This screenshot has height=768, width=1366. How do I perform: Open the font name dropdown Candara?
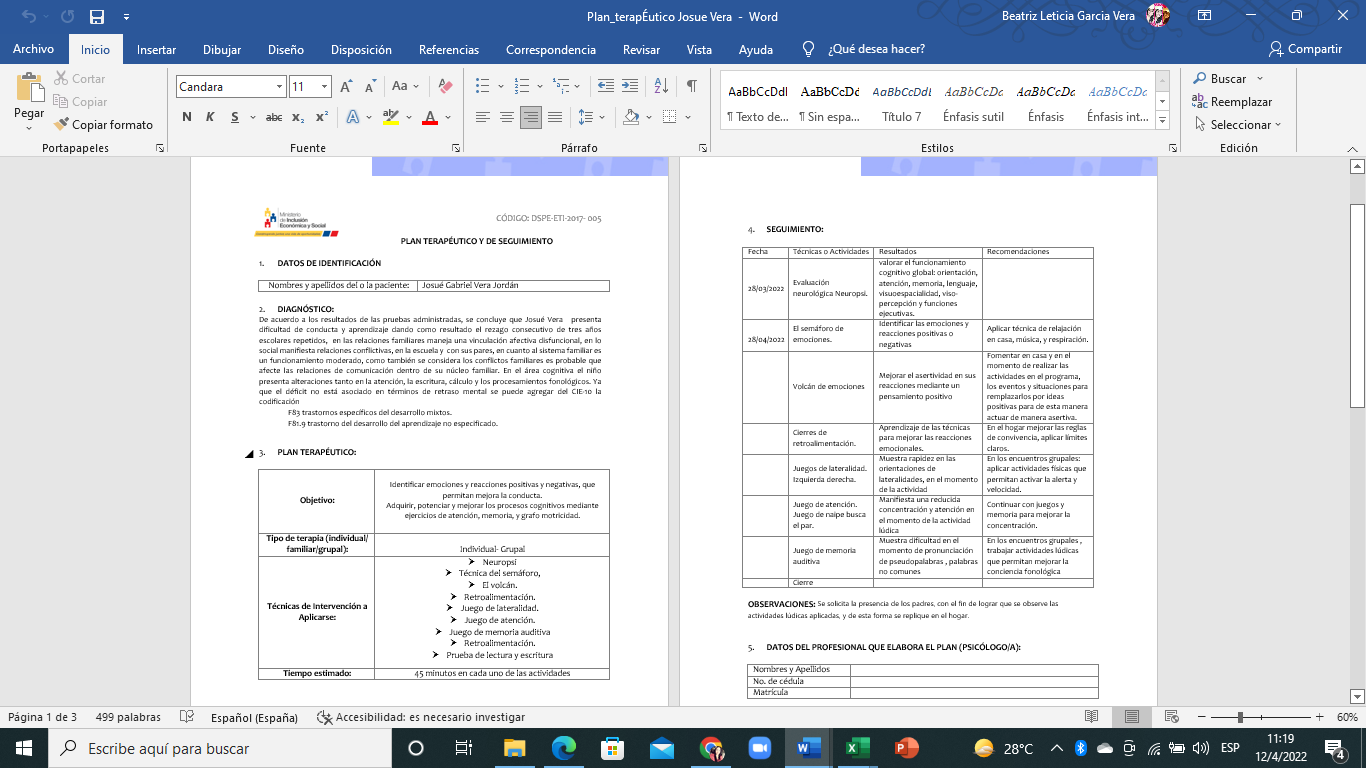pos(279,87)
